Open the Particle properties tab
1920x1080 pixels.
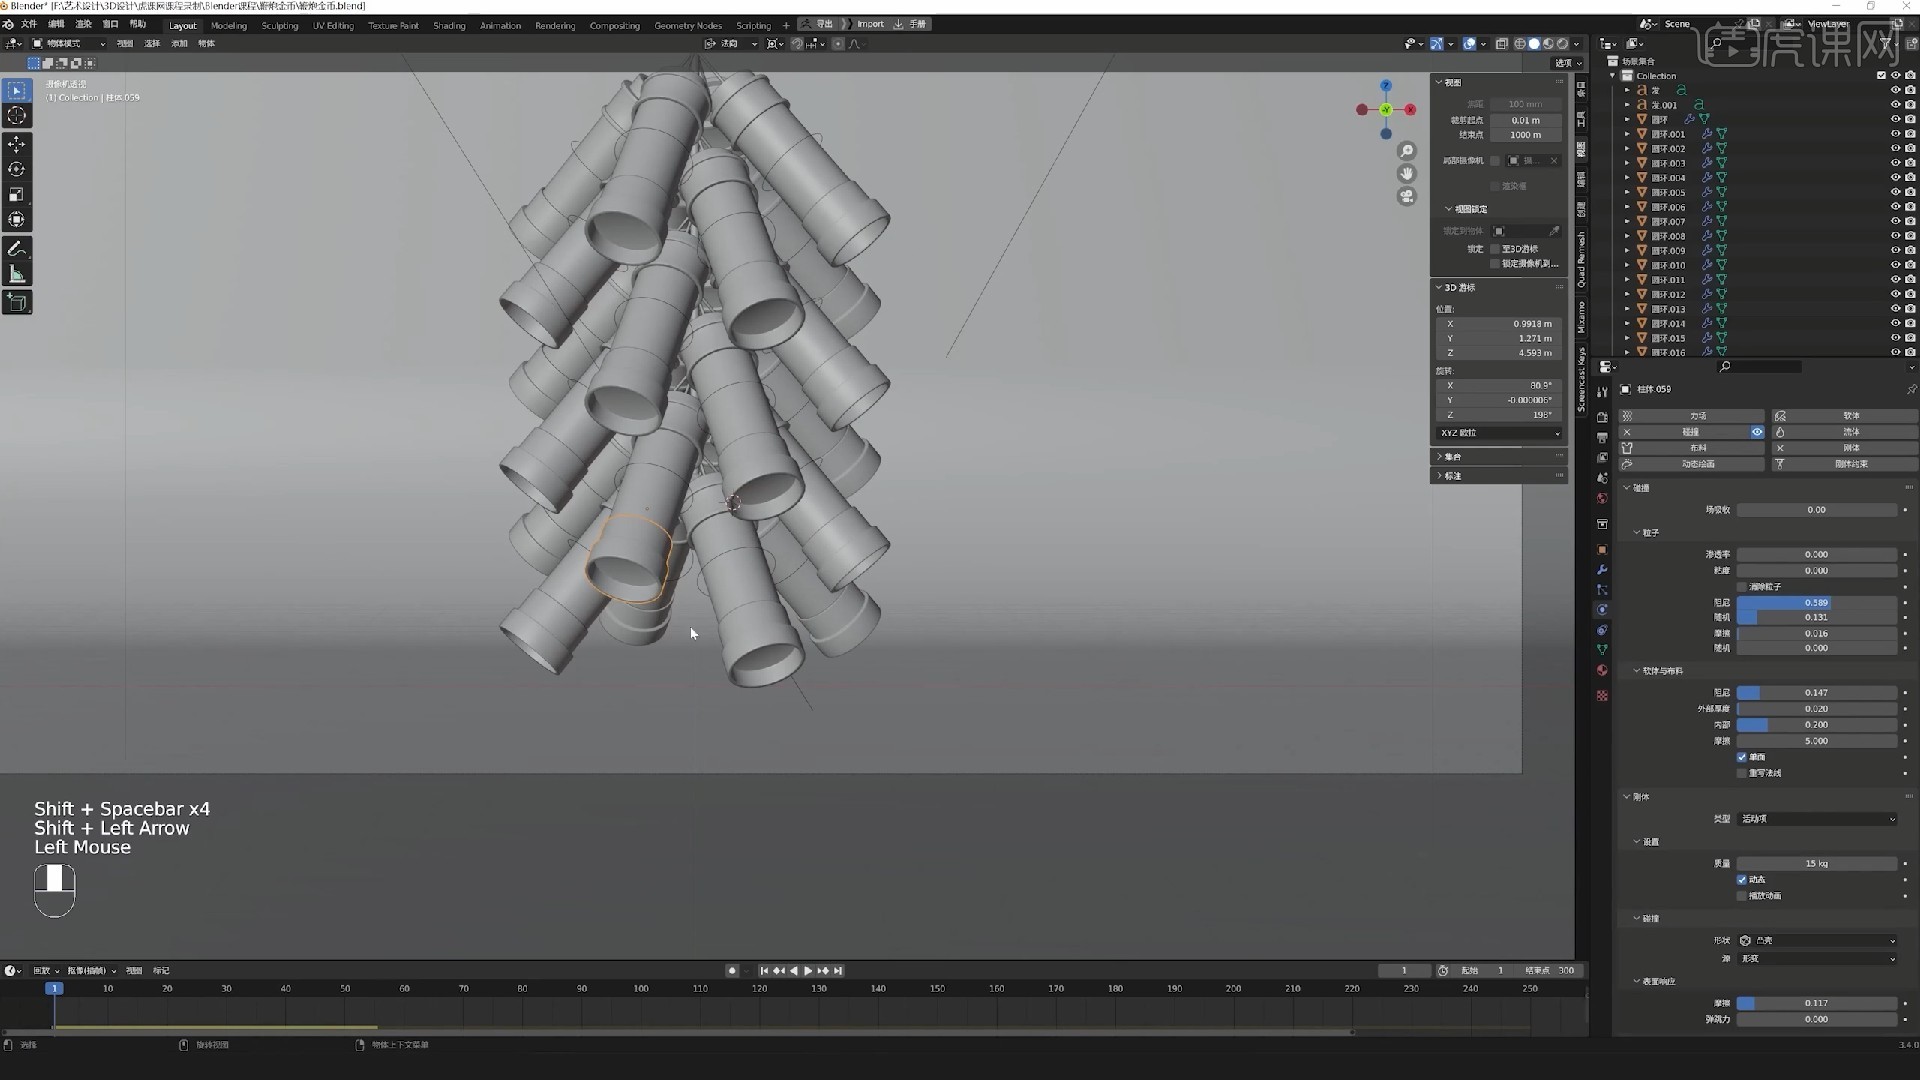[1602, 590]
